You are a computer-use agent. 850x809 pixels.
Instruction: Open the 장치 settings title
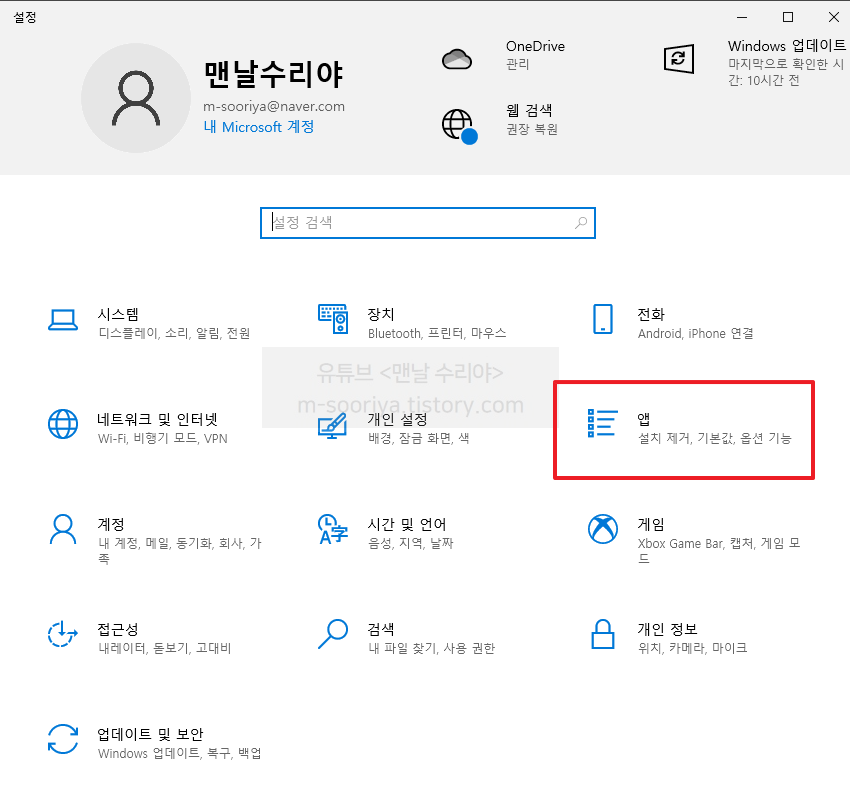point(381,314)
